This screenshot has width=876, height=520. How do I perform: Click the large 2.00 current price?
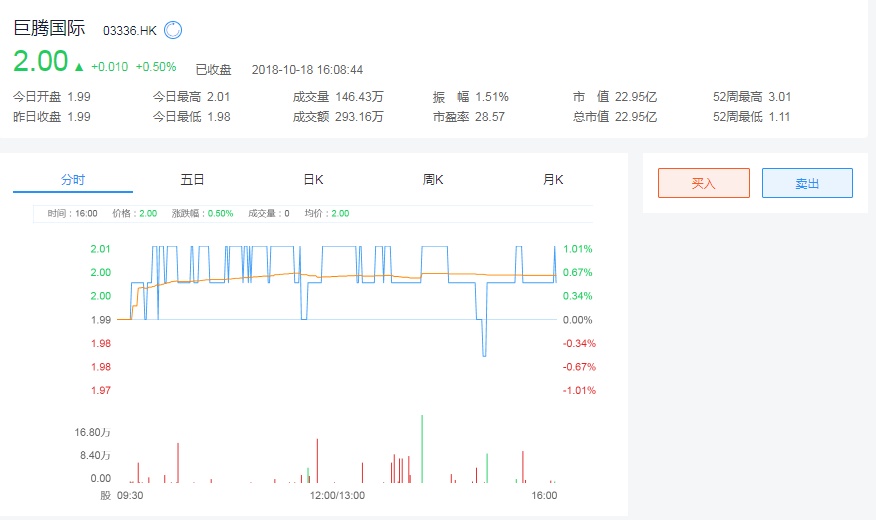40,61
